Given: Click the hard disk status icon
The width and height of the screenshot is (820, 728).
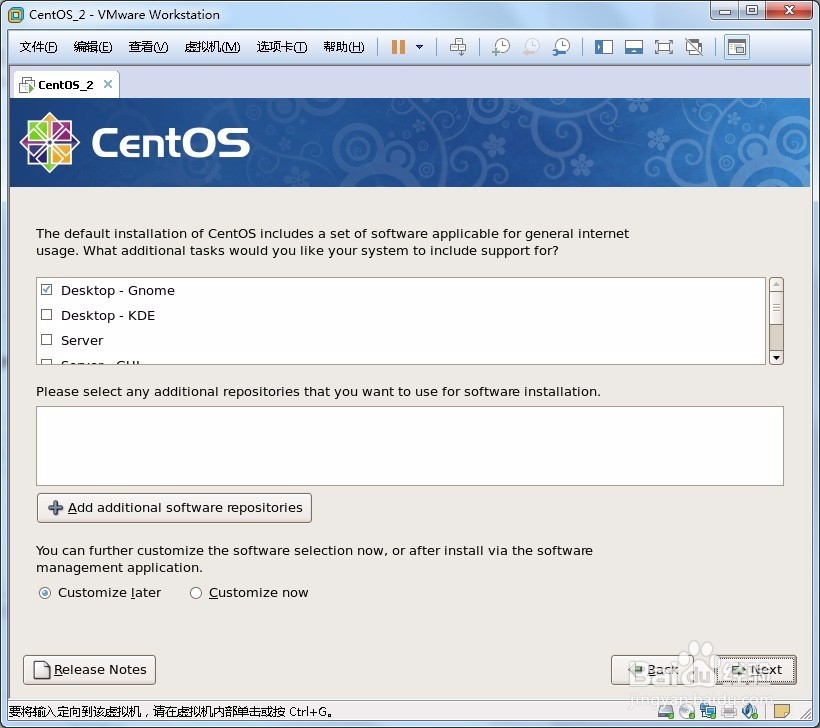Looking at the screenshot, I should pyautogui.click(x=666, y=711).
